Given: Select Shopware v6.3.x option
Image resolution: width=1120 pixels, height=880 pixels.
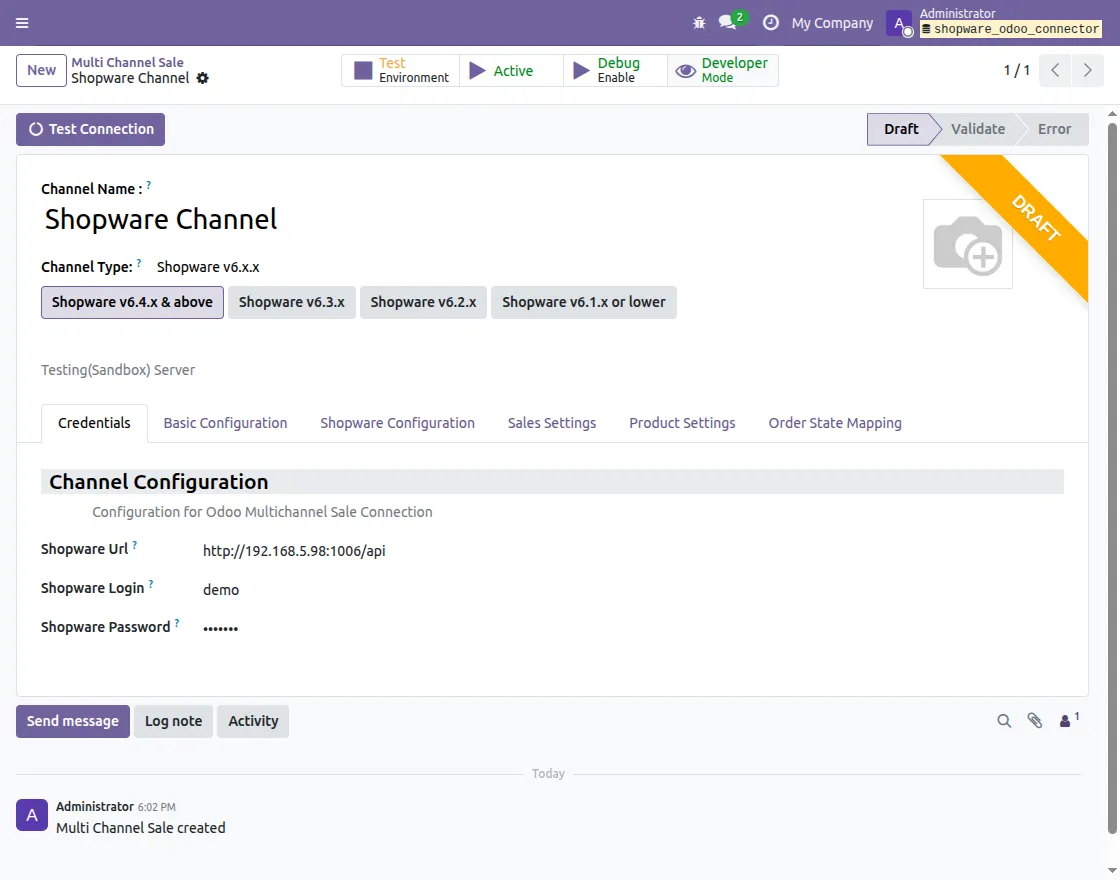Looking at the screenshot, I should coord(291,302).
